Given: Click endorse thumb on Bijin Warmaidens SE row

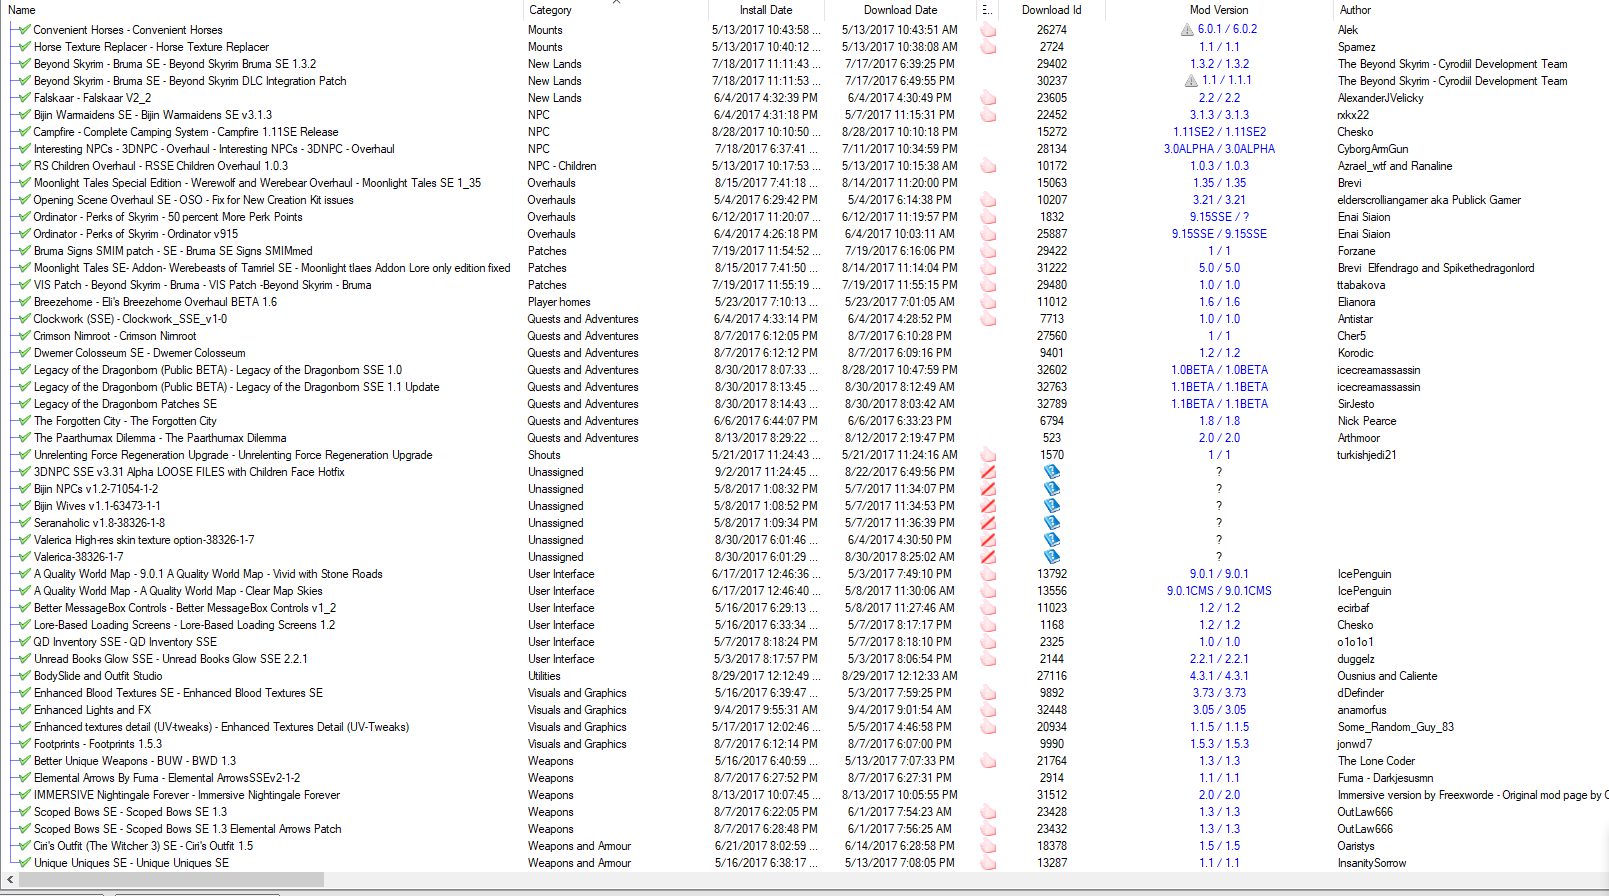Looking at the screenshot, I should point(988,115).
